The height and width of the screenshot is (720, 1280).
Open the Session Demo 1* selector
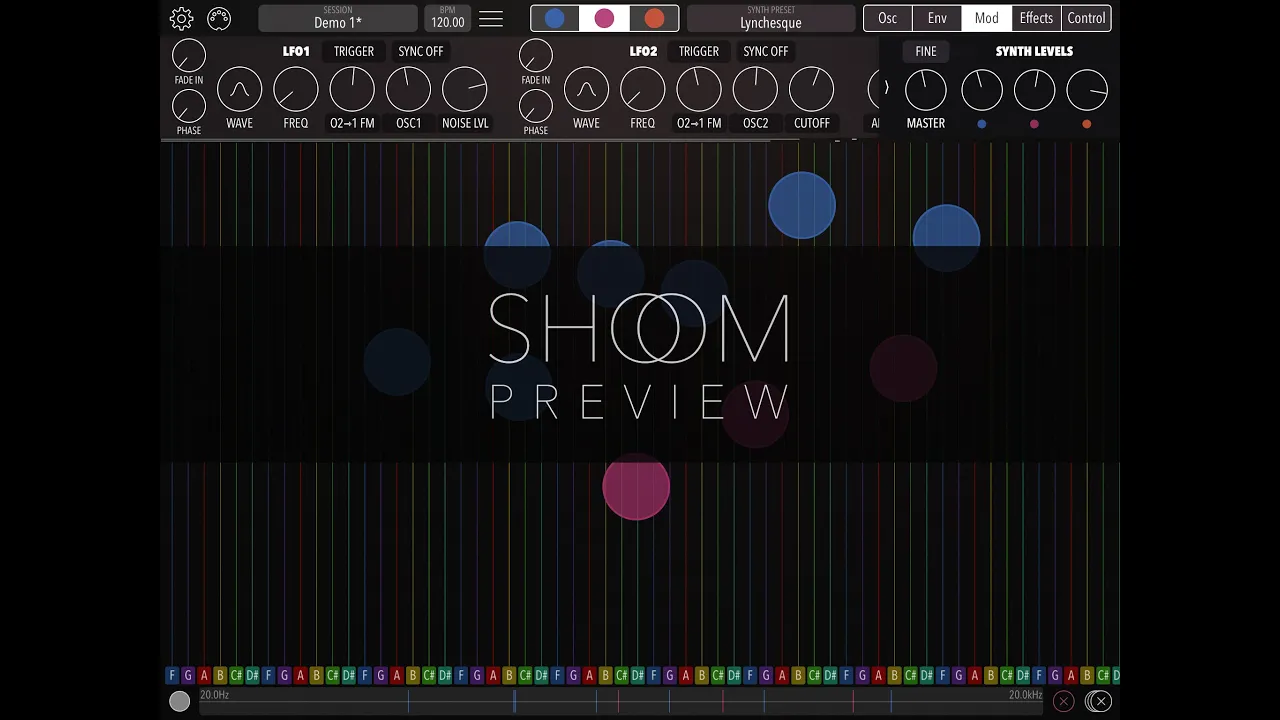tap(338, 18)
